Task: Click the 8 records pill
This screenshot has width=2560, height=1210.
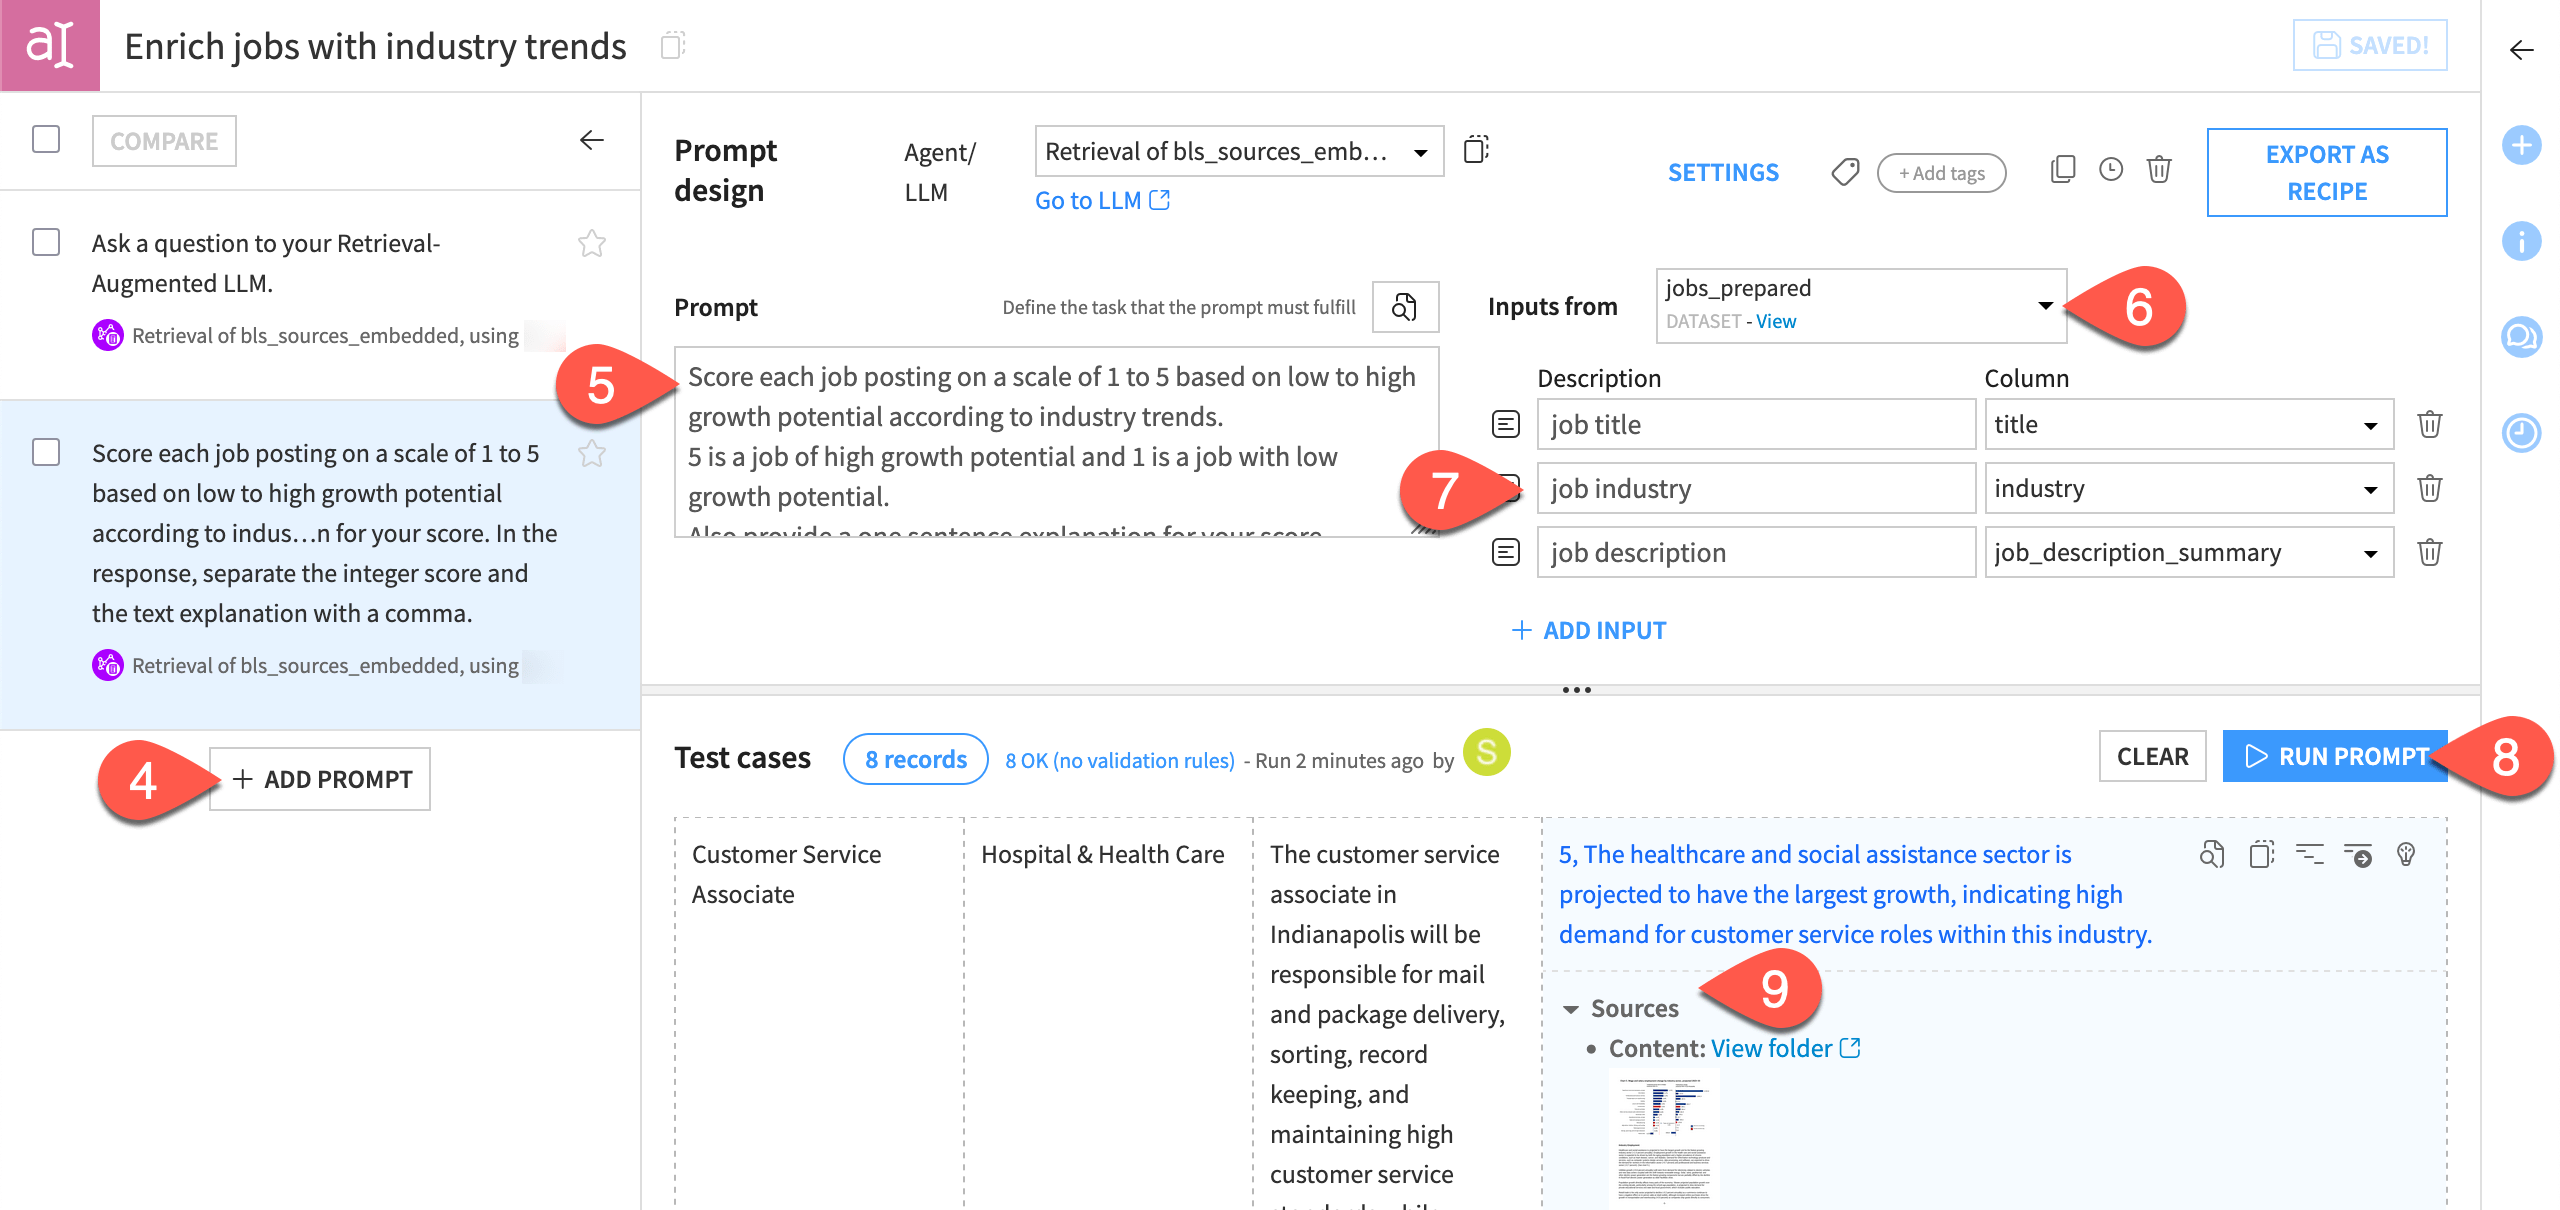Action: 915,759
